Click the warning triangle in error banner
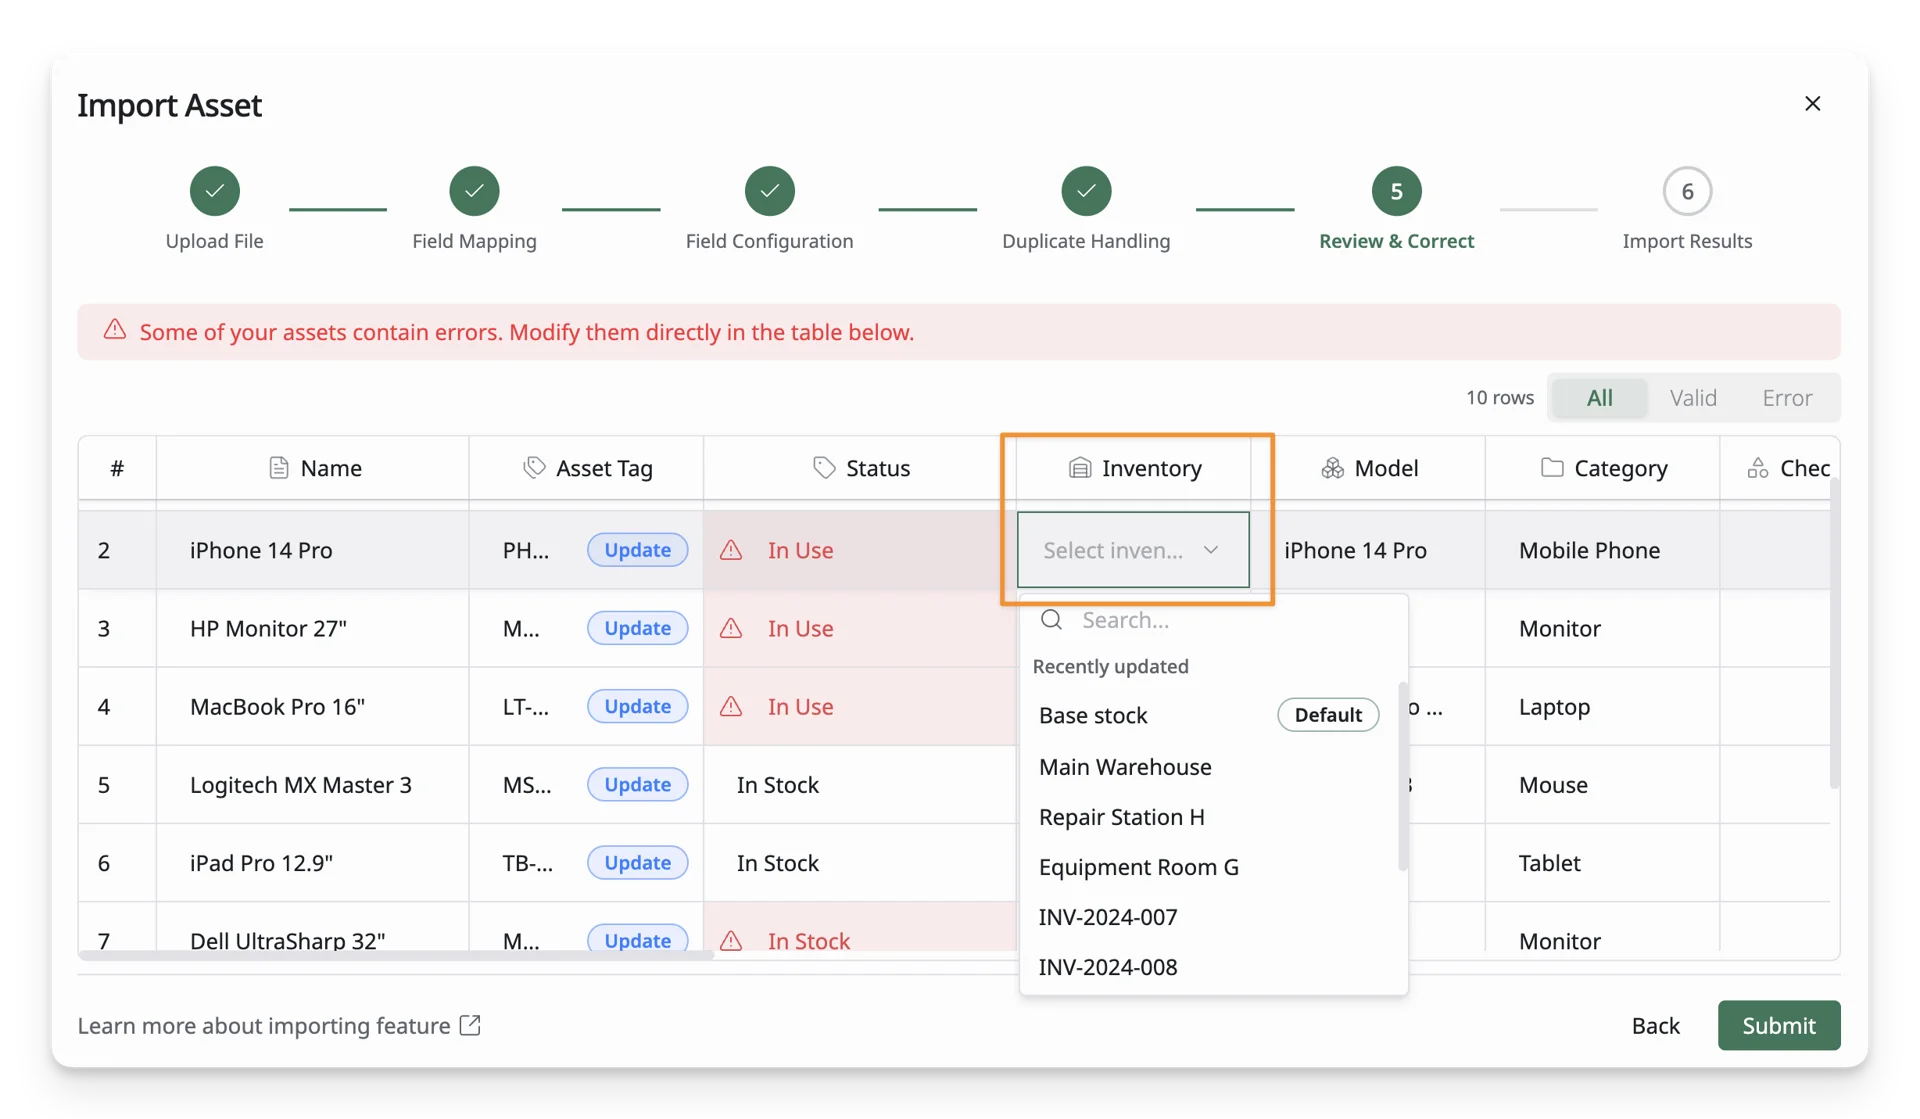This screenshot has width=1920, height=1119. [115, 330]
